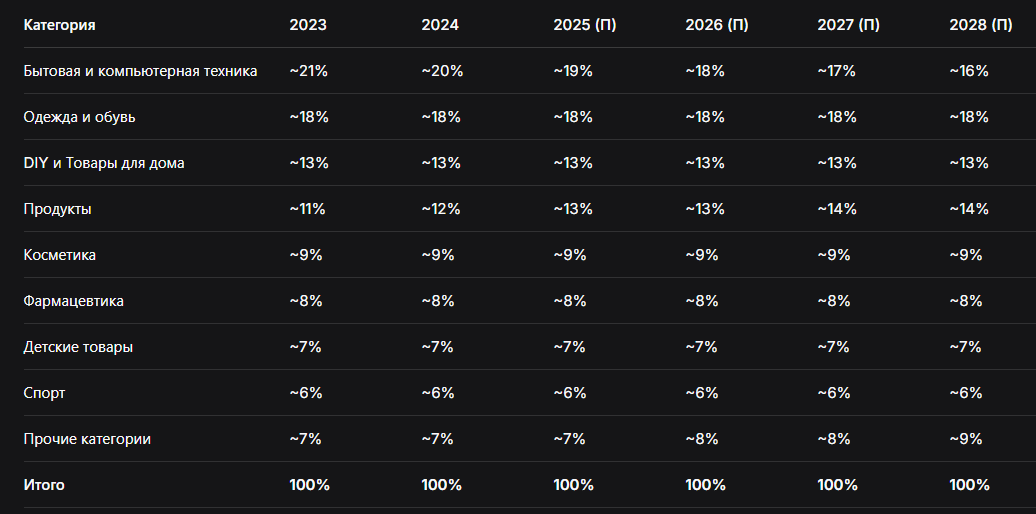The height and width of the screenshot is (514, 1036).
Task: Click the Категория column header
Action: [59, 25]
